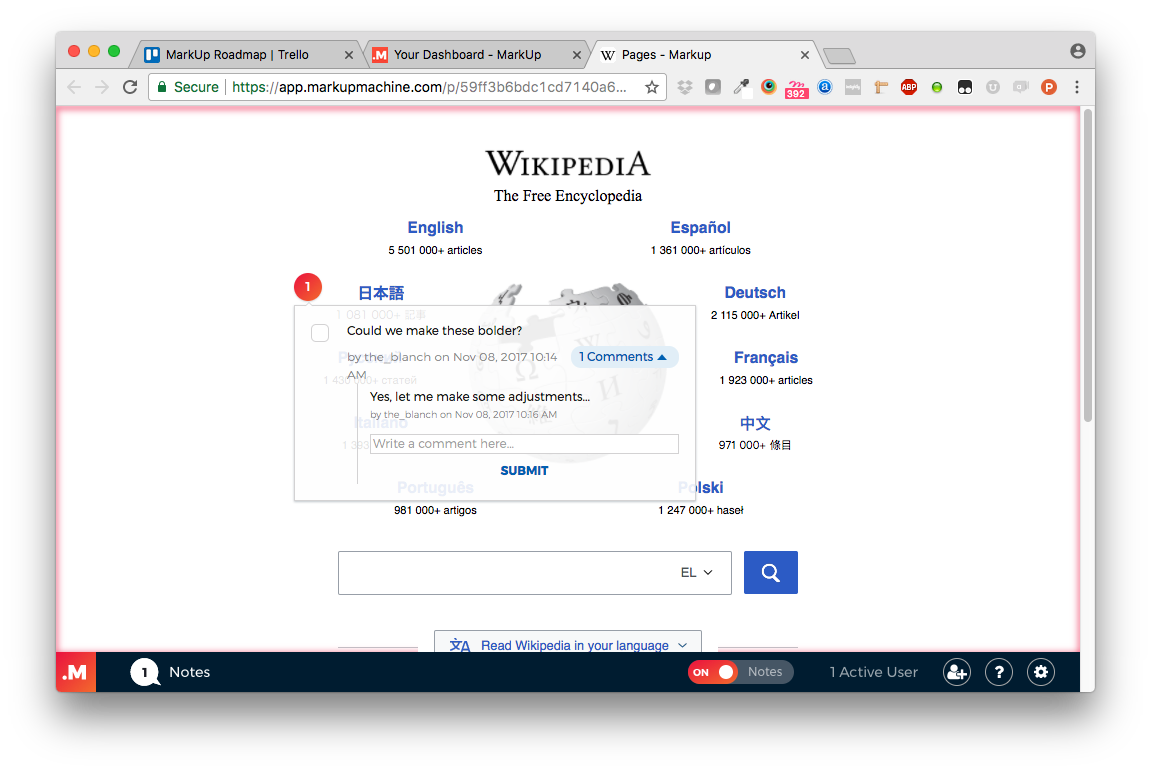
Task: Open the help question mark
Action: (x=998, y=672)
